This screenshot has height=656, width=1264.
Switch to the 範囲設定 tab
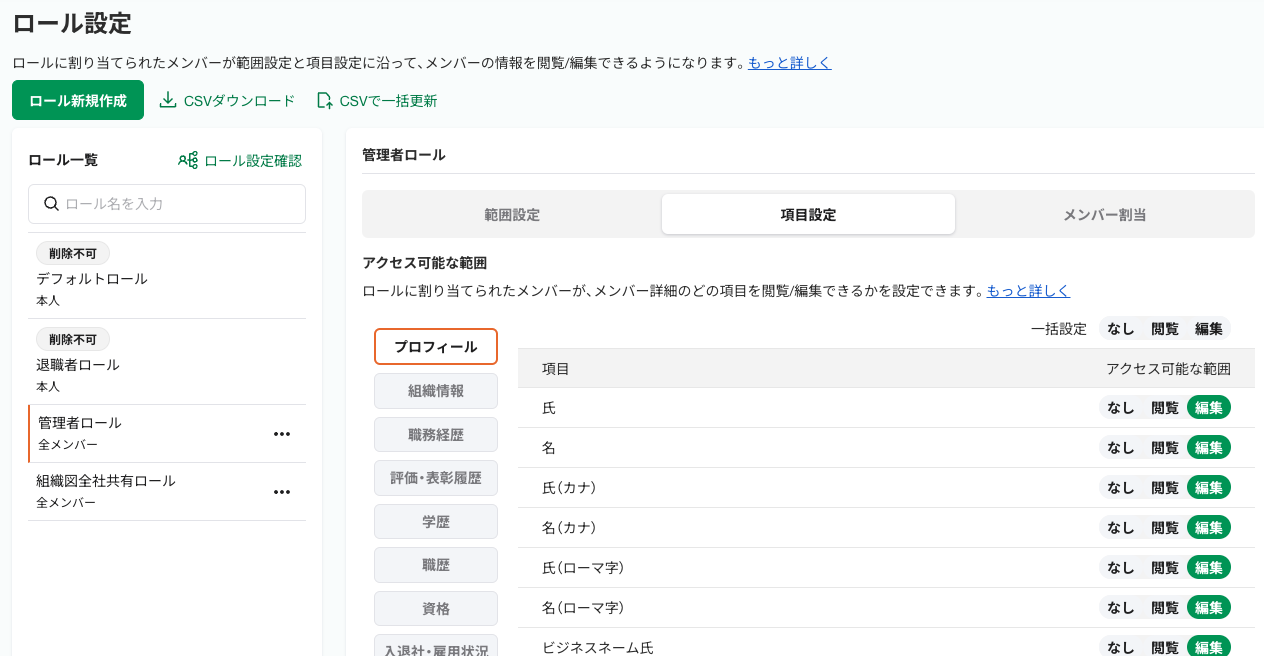coord(512,214)
